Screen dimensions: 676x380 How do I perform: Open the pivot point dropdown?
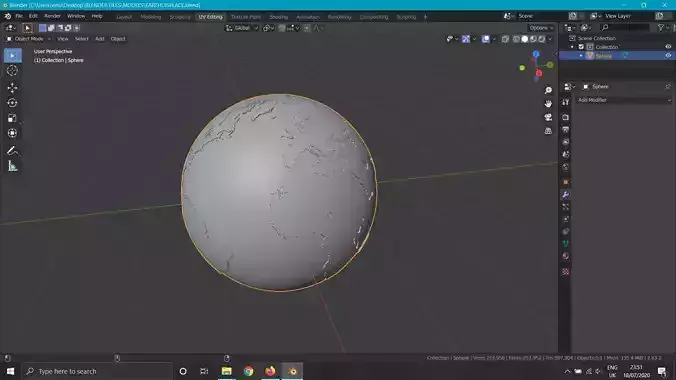[269, 28]
